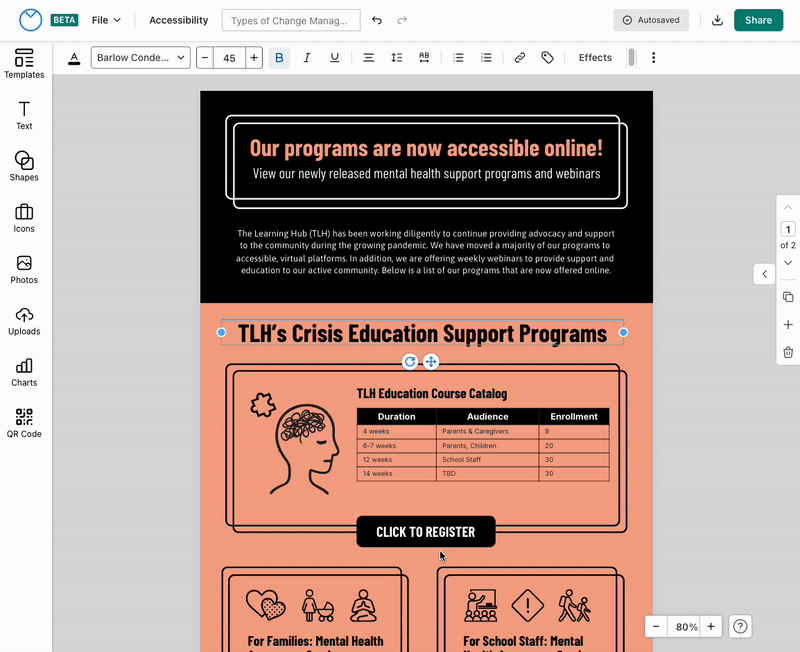Open the Templates panel
Image resolution: width=800 pixels, height=652 pixels.
(x=24, y=64)
